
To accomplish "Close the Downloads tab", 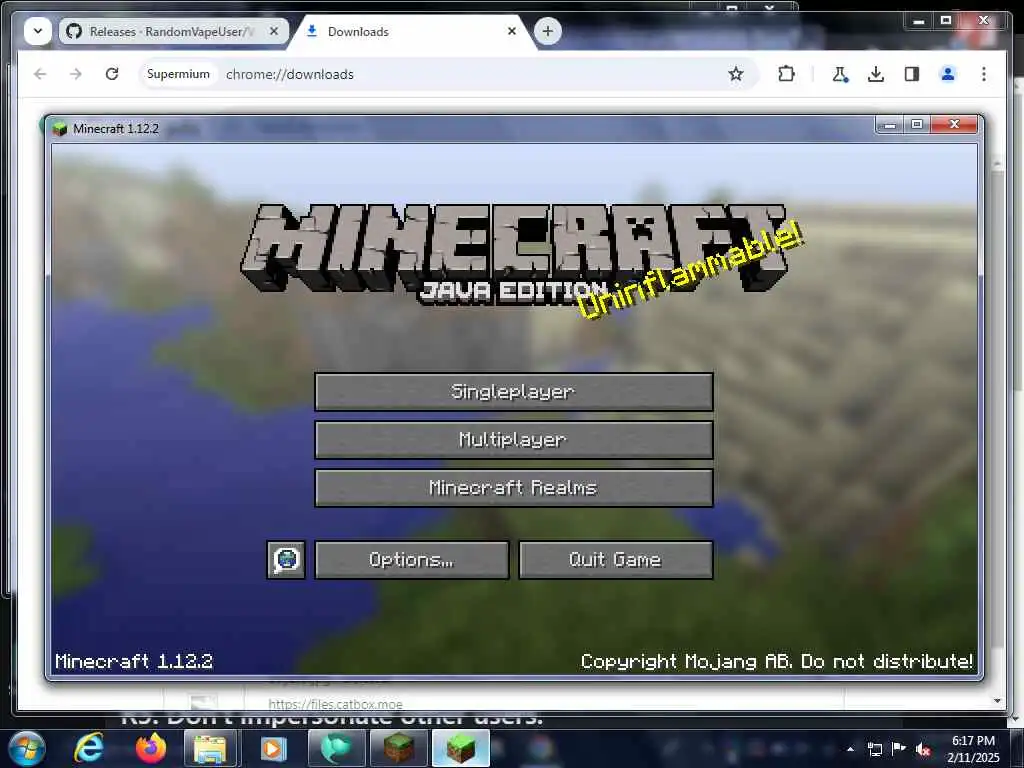I will coord(512,31).
